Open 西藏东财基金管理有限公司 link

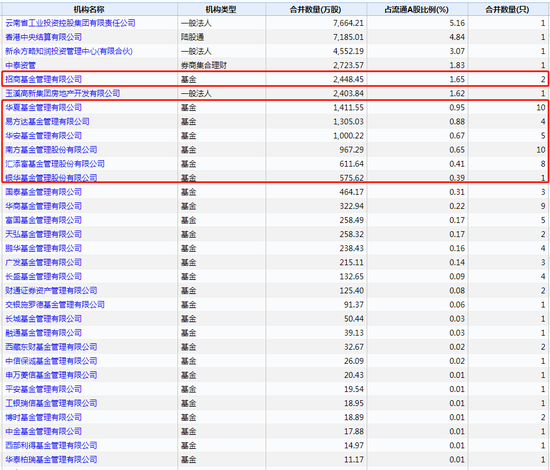pyautogui.click(x=51, y=347)
